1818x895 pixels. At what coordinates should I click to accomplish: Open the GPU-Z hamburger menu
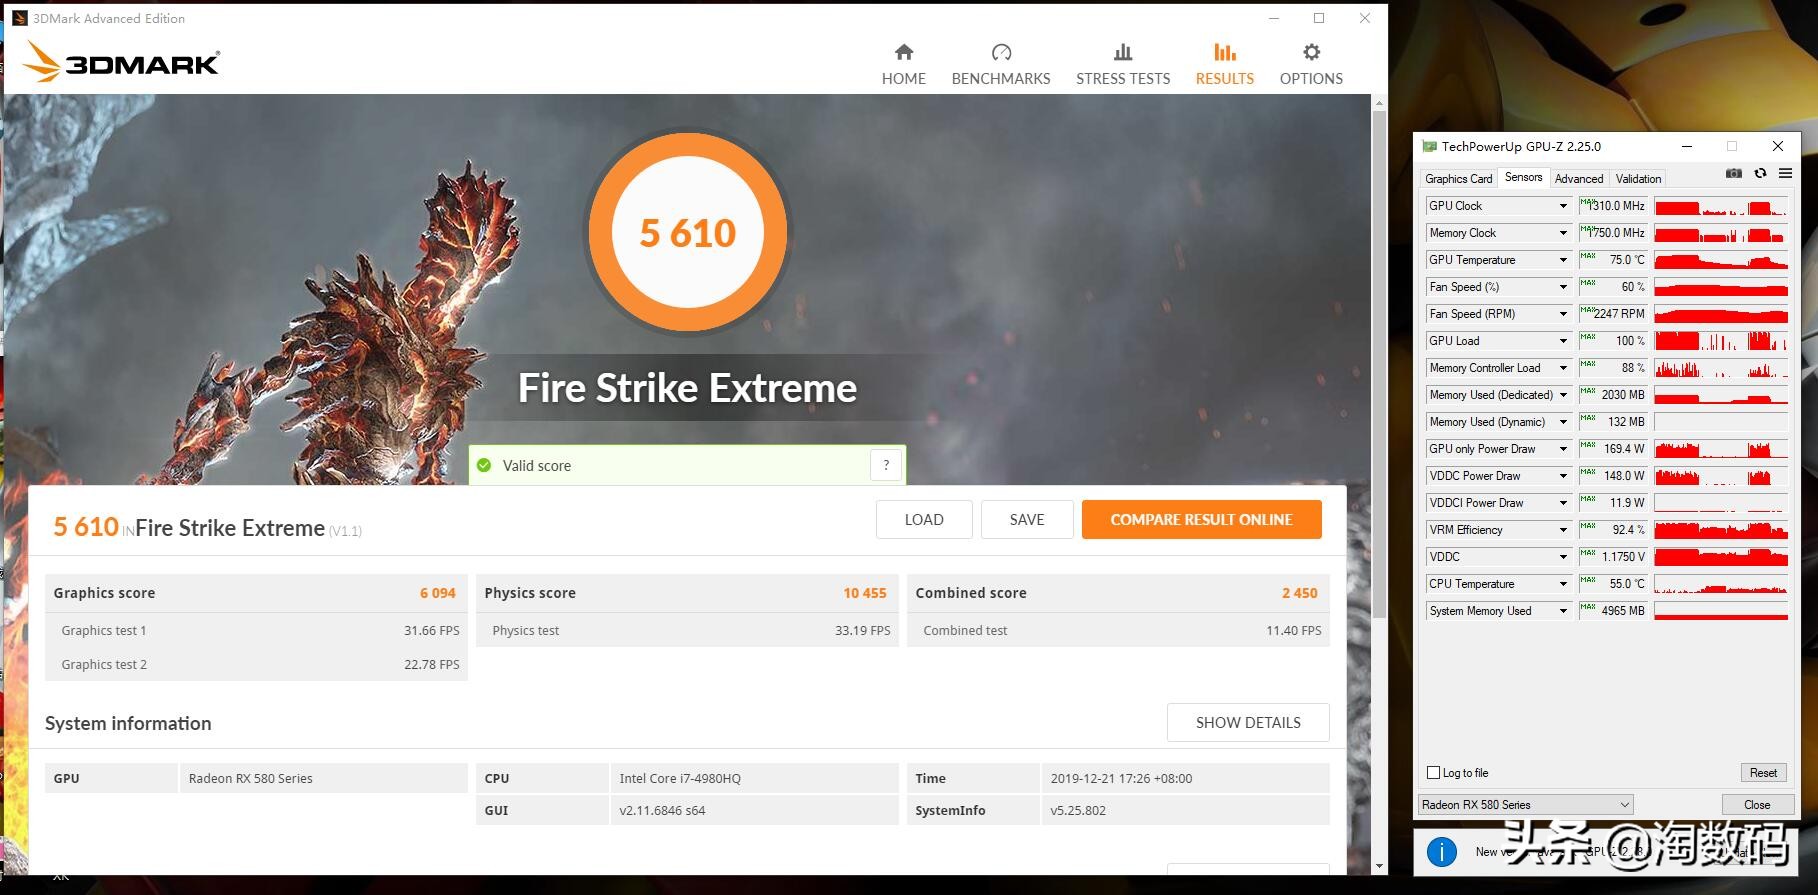pyautogui.click(x=1785, y=174)
